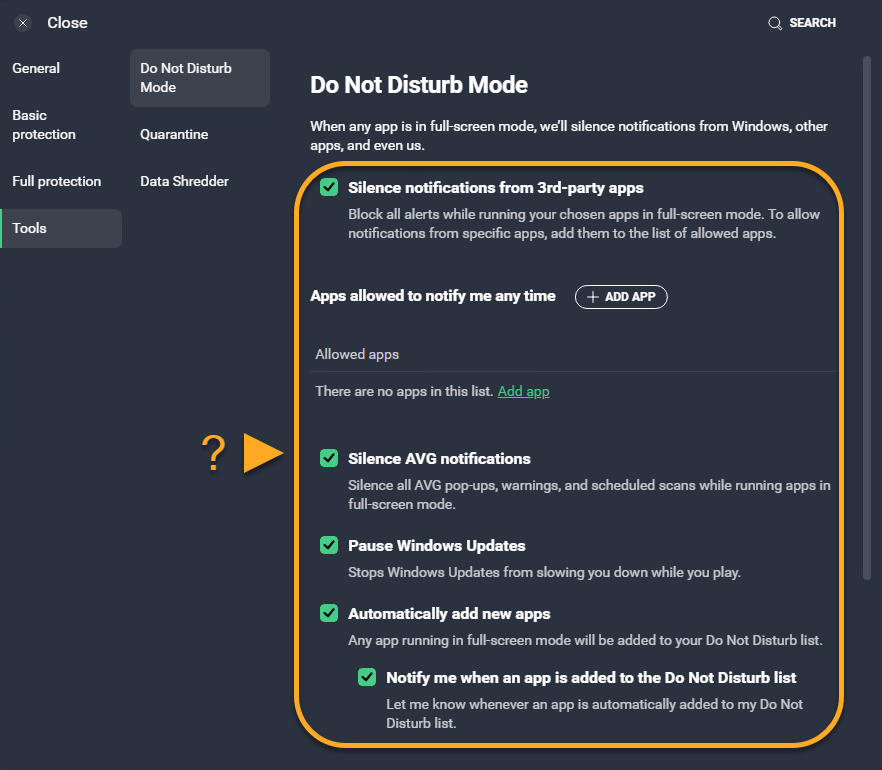Uncheck Notify me when an app is added
882x770 pixels.
coord(367,677)
